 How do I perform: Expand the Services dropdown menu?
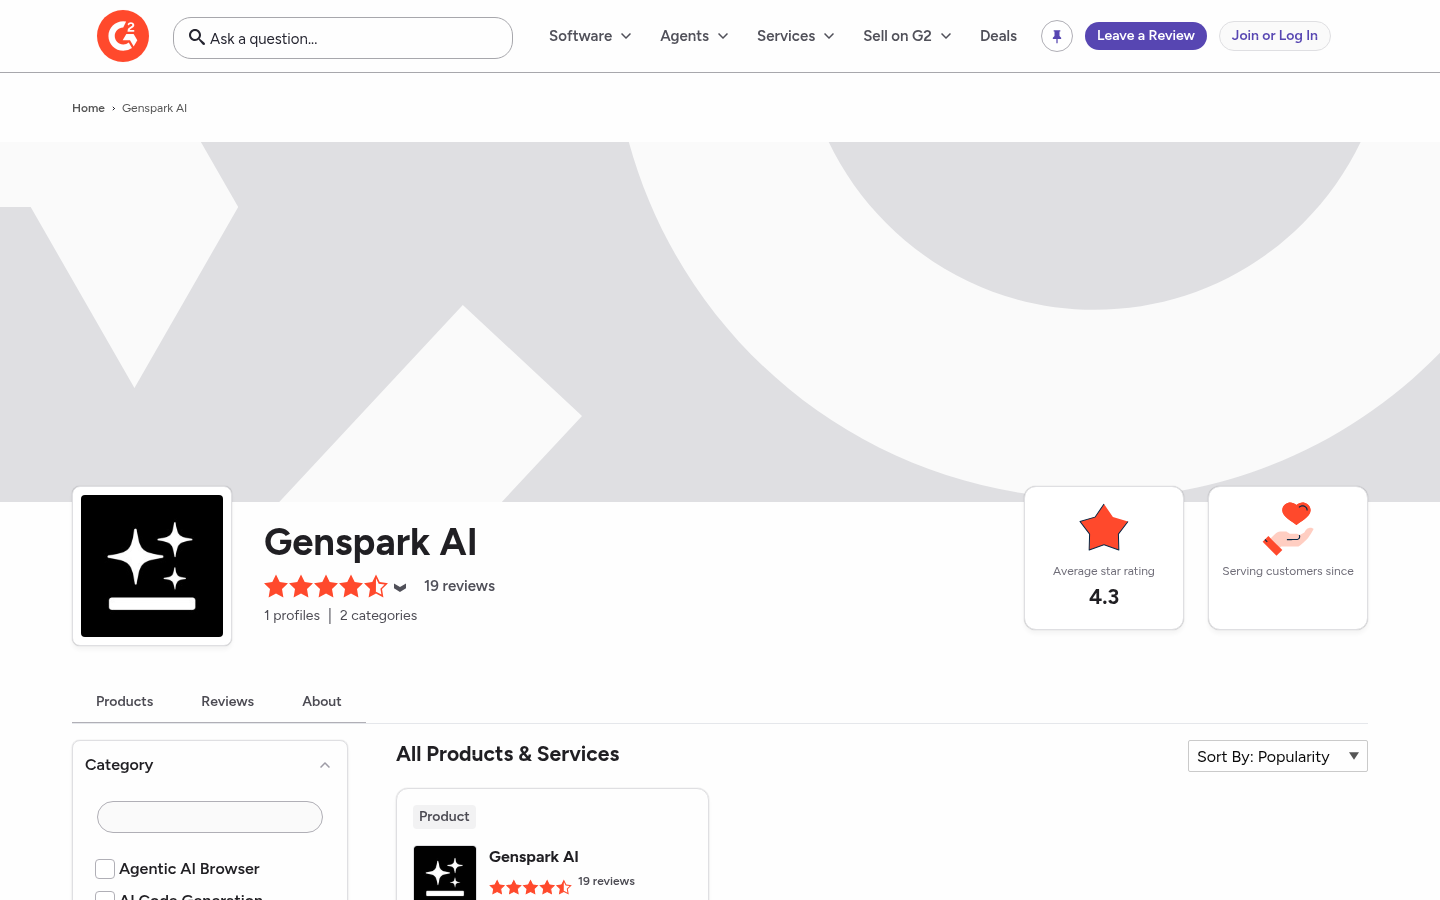click(x=796, y=36)
